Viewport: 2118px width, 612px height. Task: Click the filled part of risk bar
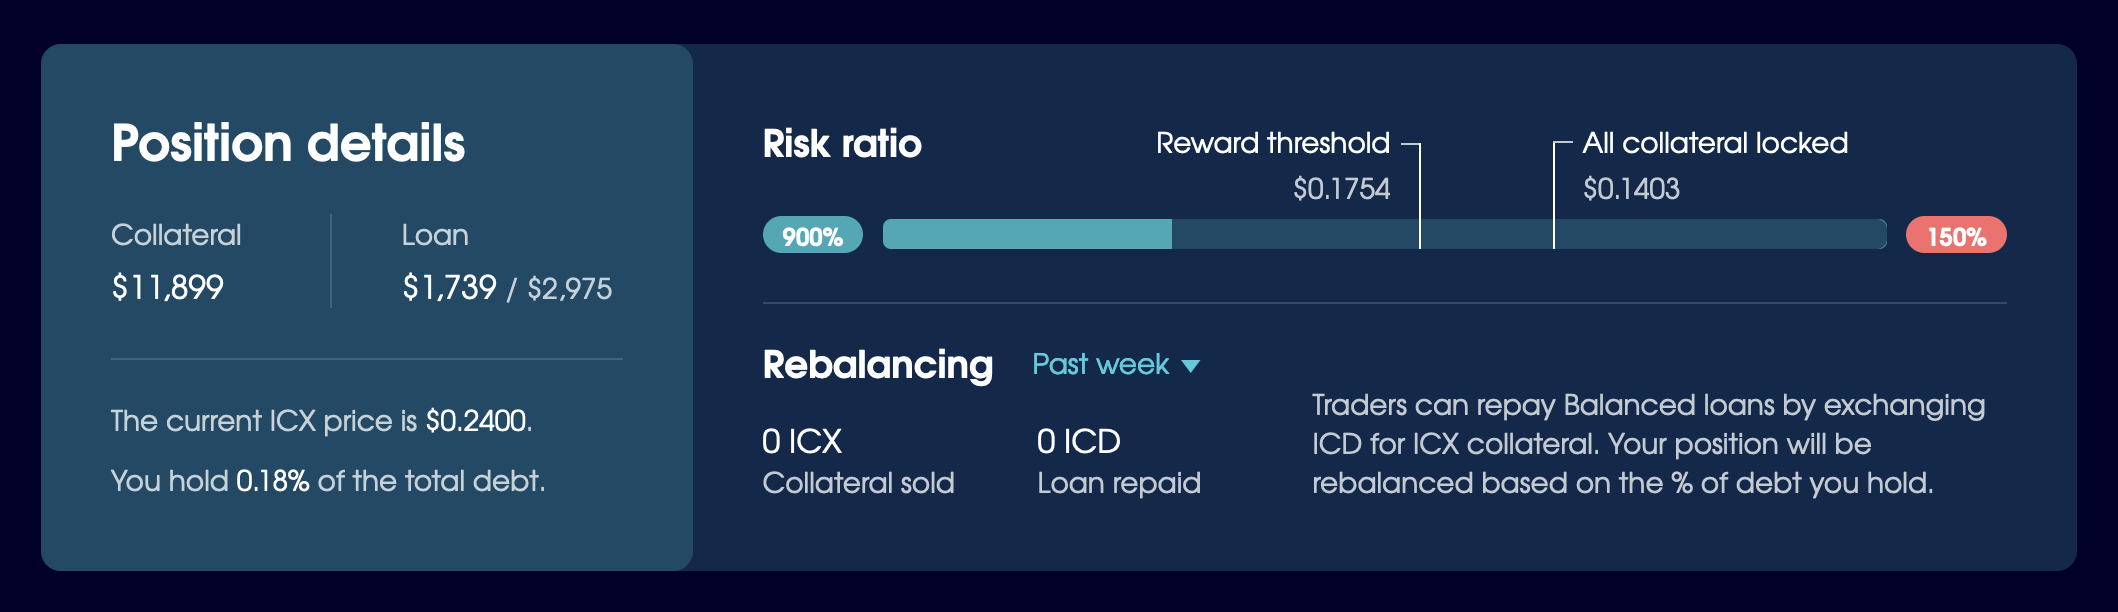pos(1027,234)
